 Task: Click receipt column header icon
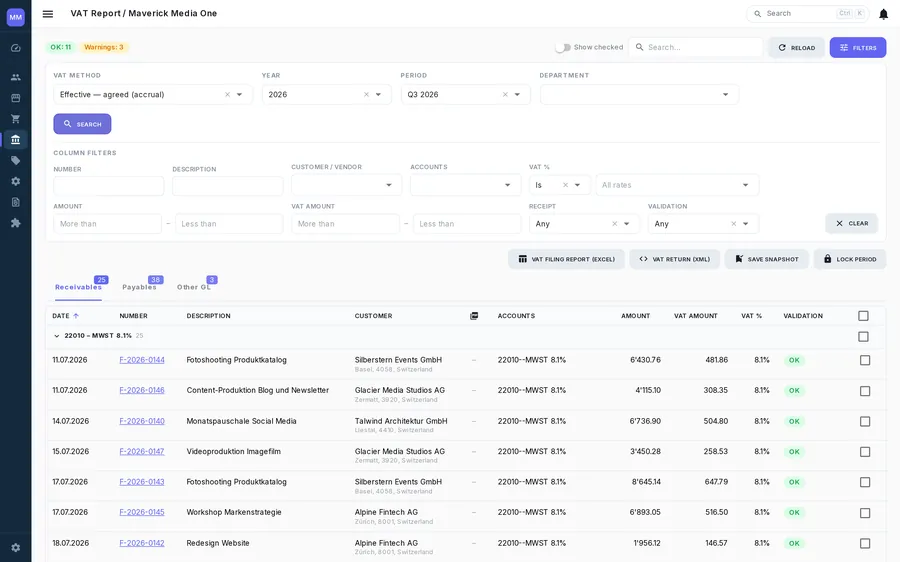point(474,316)
